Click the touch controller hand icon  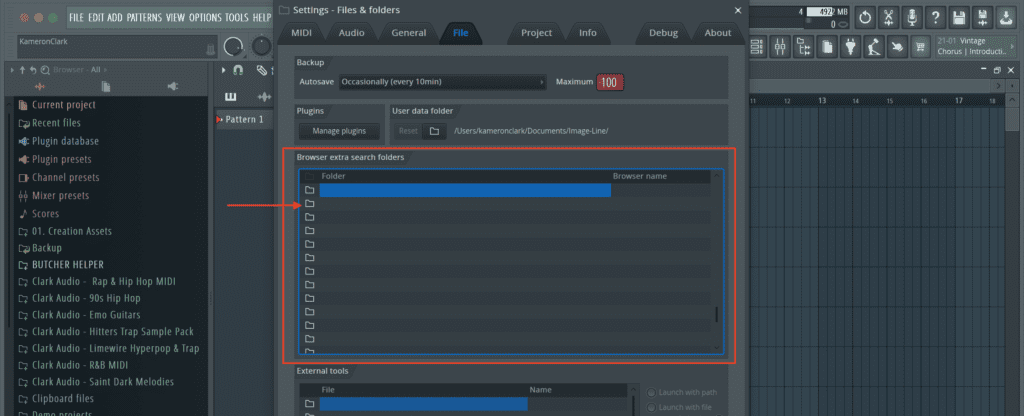click(897, 46)
